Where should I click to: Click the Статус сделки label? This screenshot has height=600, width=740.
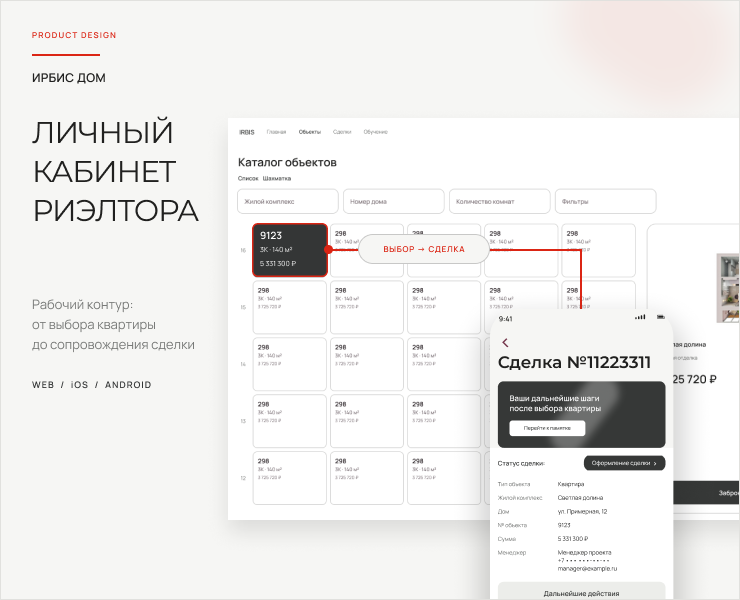521,464
